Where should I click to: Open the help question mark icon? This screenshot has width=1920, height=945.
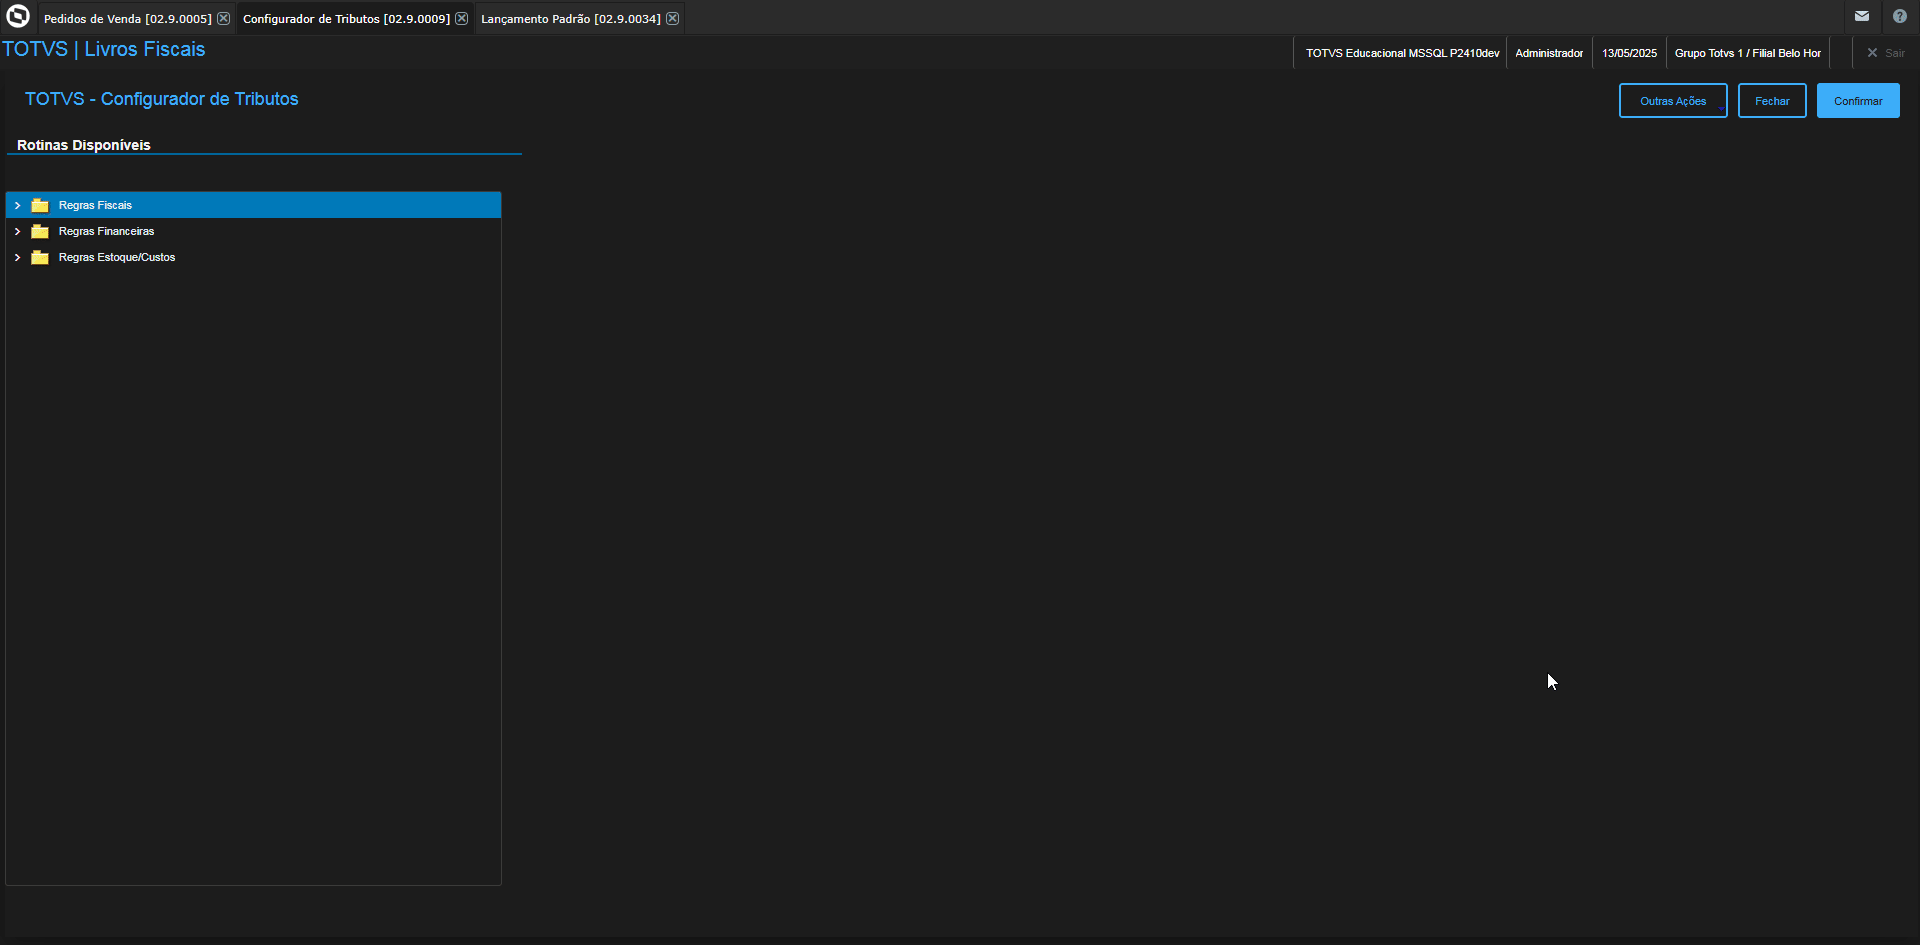click(x=1900, y=16)
